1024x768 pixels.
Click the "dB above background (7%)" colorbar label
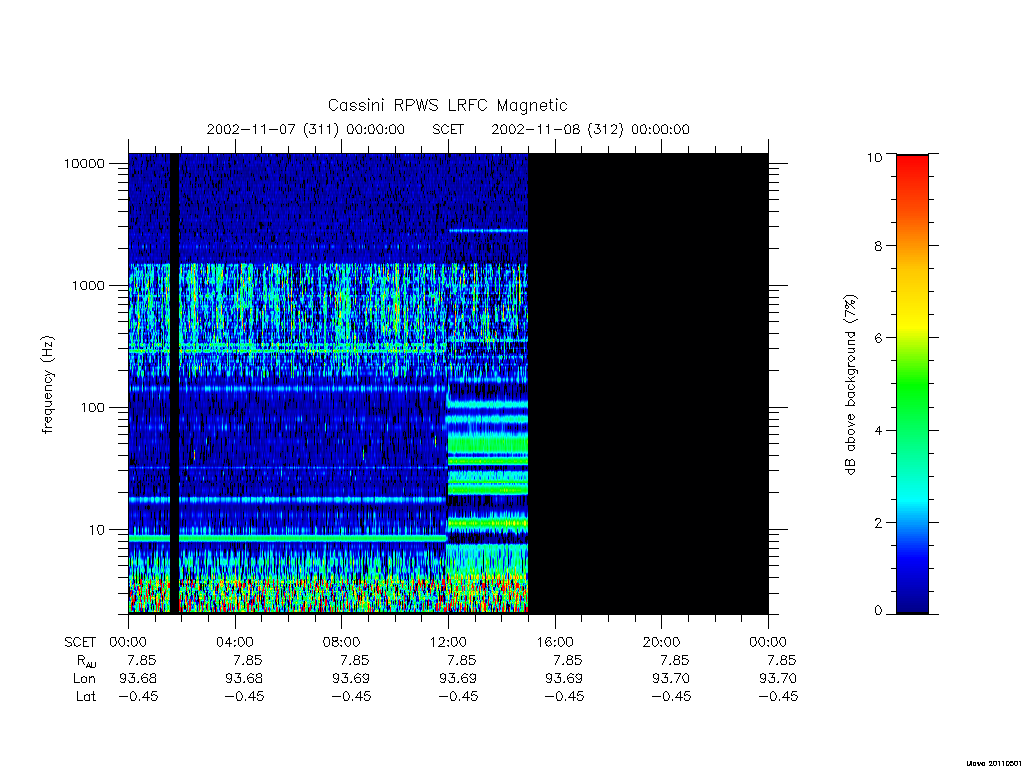click(850, 385)
